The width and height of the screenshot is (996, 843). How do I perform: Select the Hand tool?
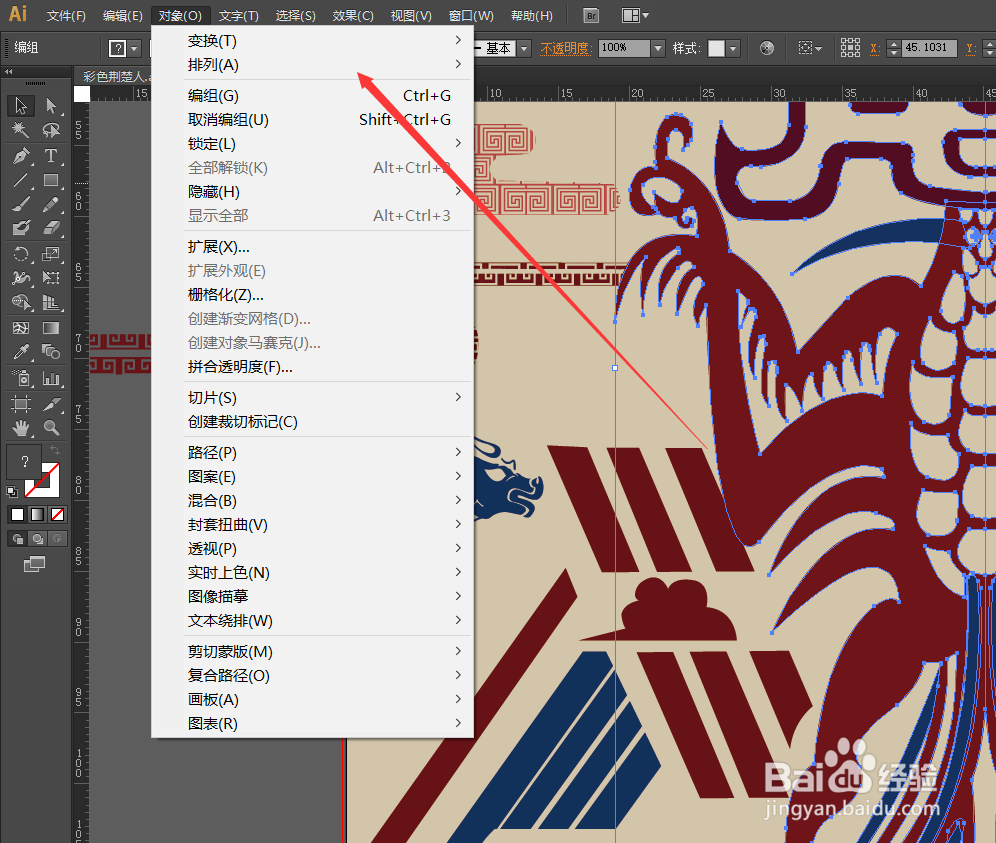coord(21,428)
